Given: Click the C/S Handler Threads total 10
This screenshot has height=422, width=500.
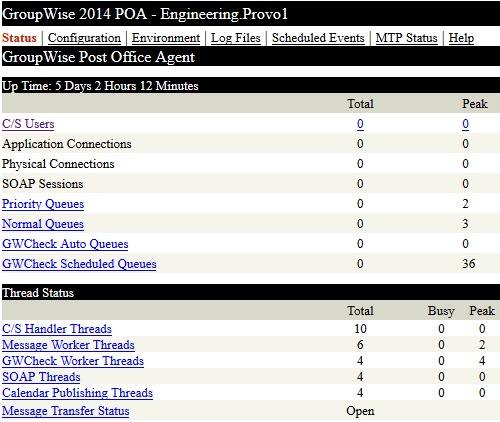Looking at the screenshot, I should coord(360,329).
